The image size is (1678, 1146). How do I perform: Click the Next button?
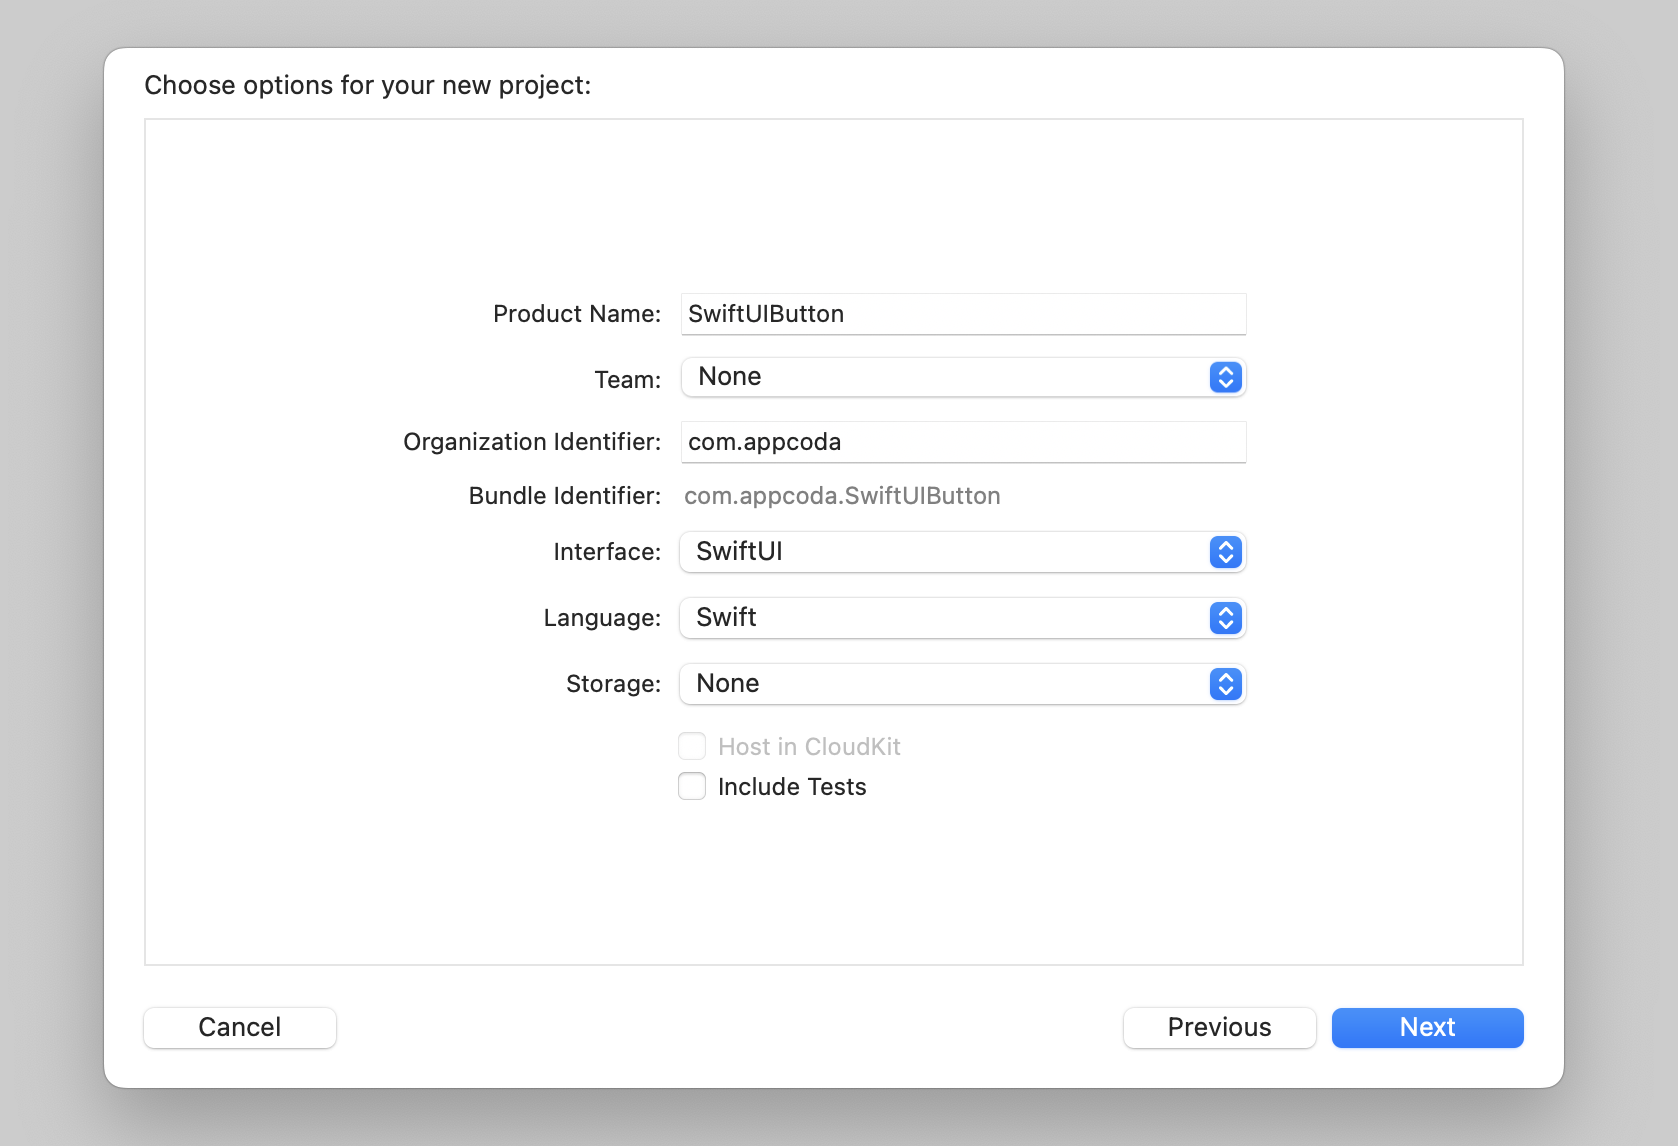[x=1427, y=1027]
